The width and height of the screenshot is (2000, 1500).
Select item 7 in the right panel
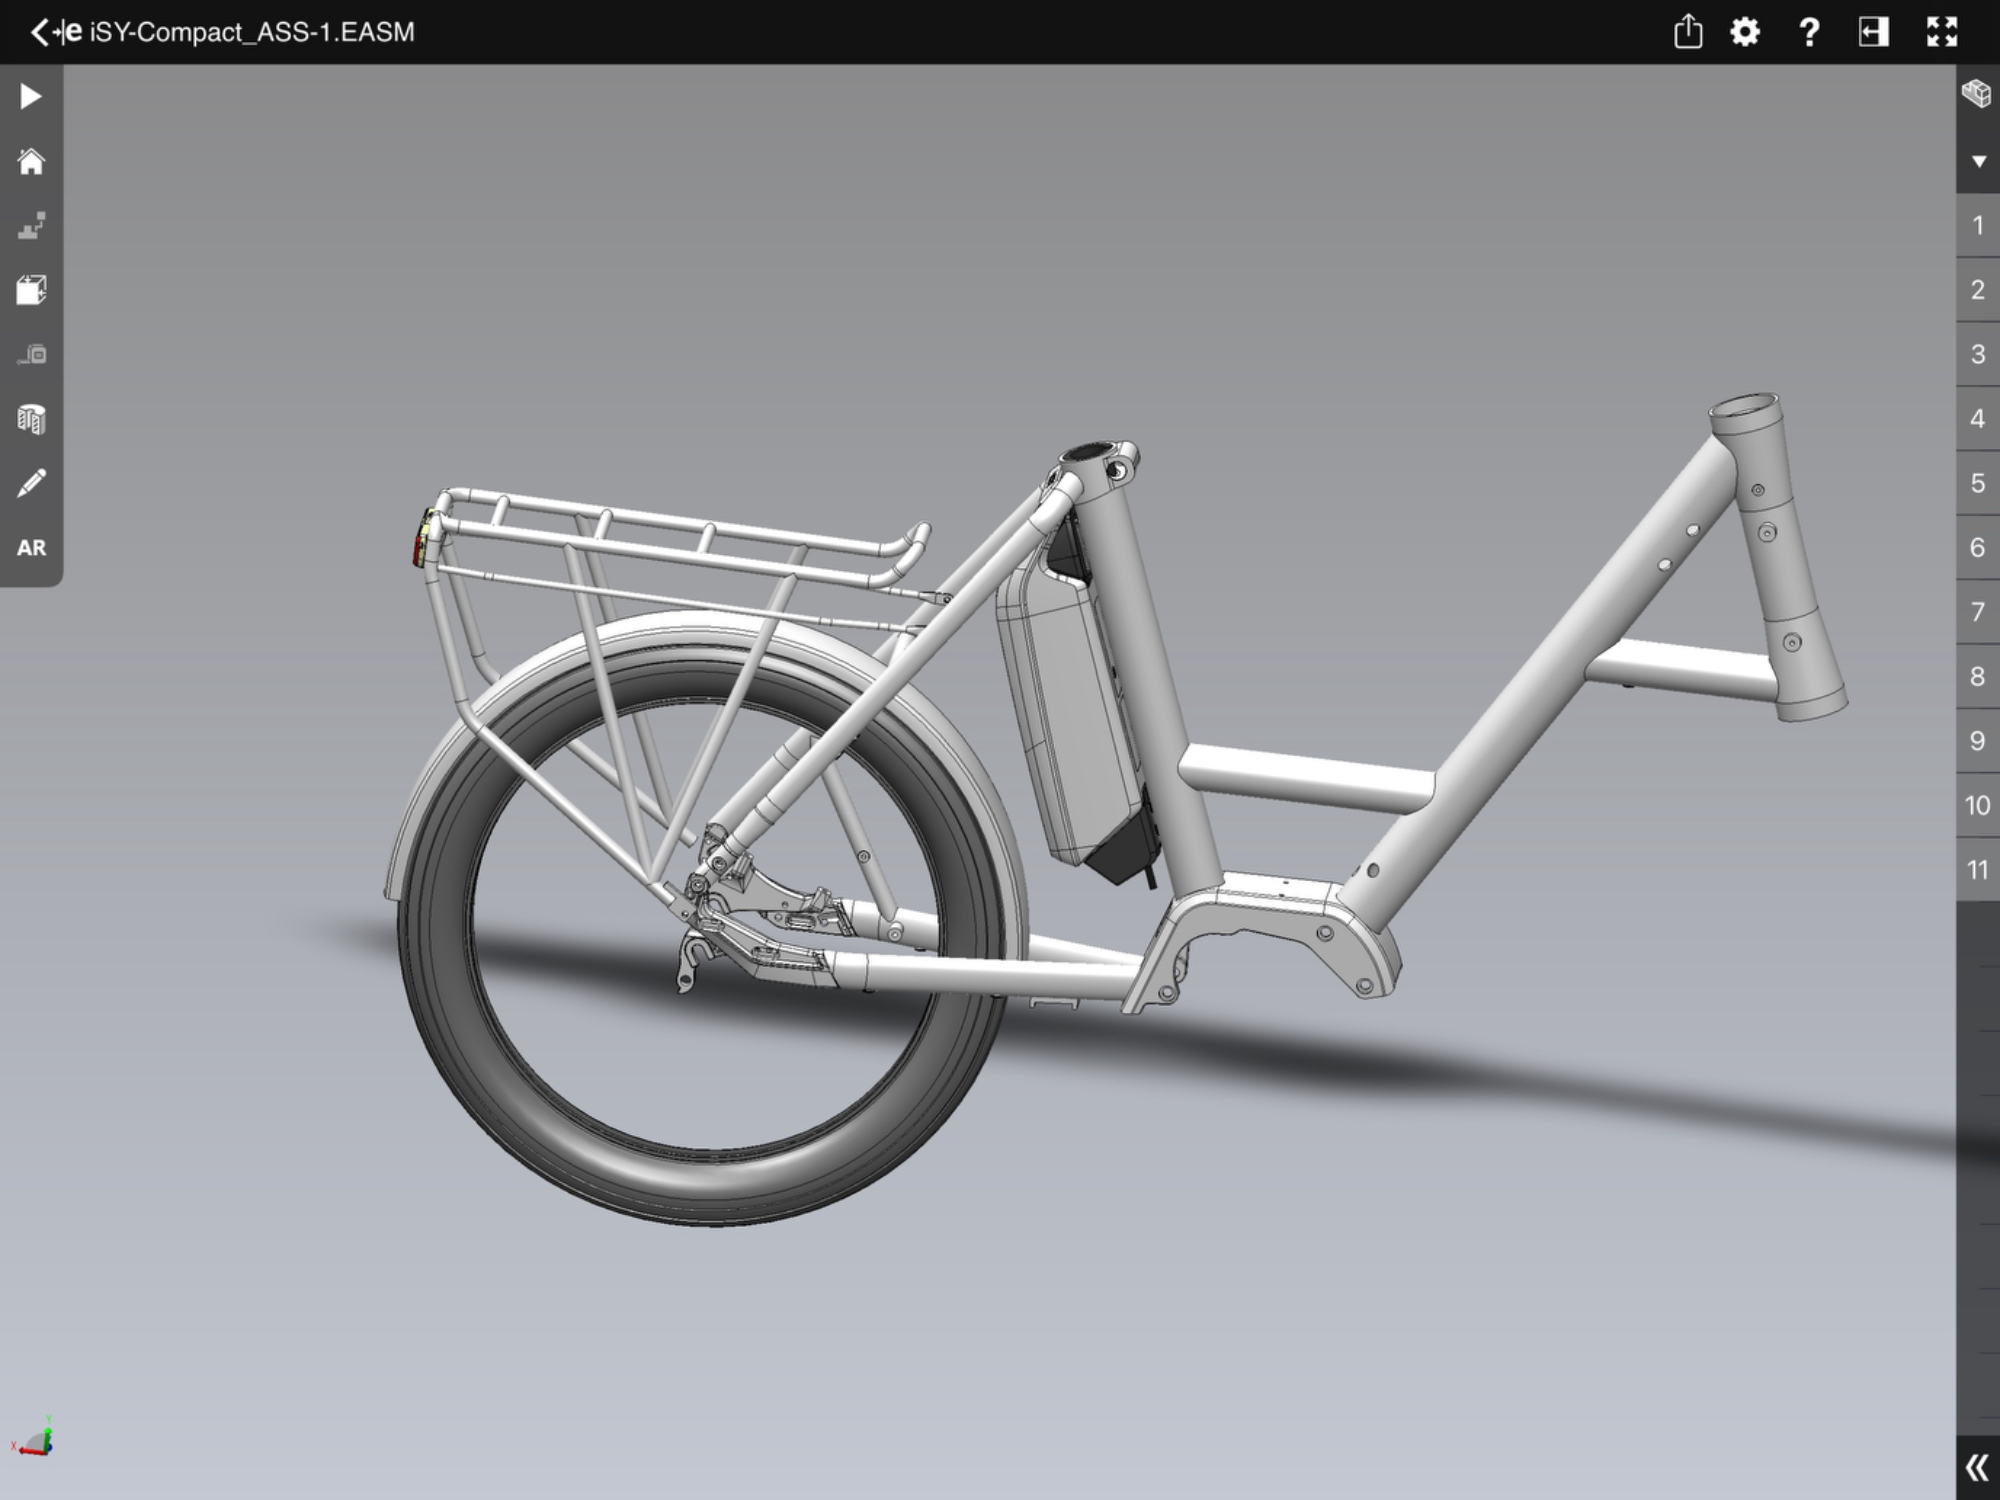[x=1977, y=612]
